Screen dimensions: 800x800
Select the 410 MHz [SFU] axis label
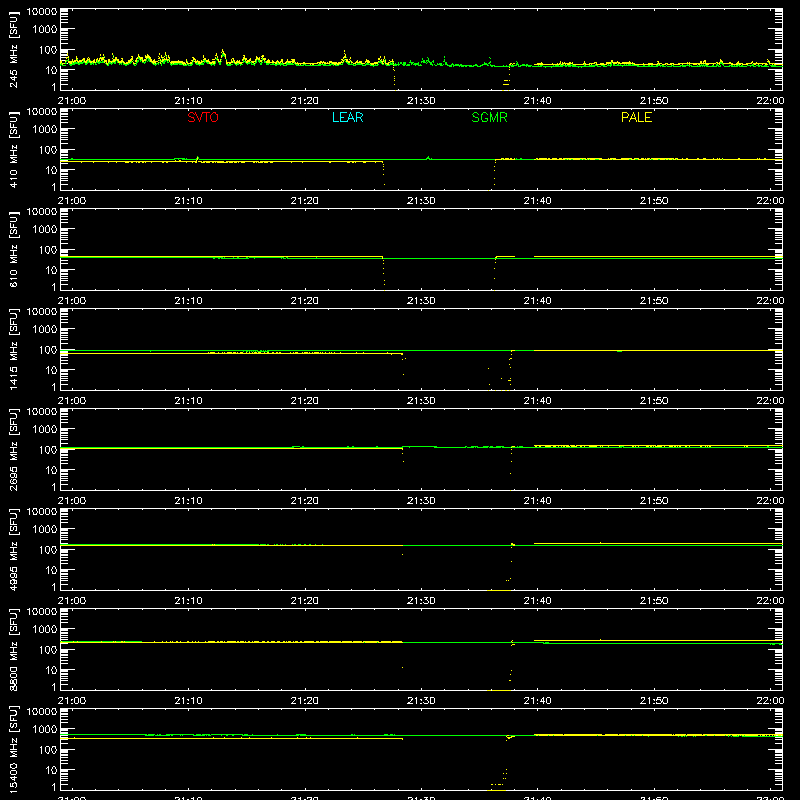[x=13, y=149]
